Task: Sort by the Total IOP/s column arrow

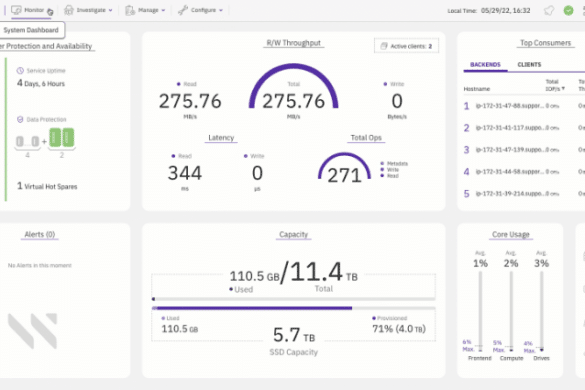Action: coord(563,88)
